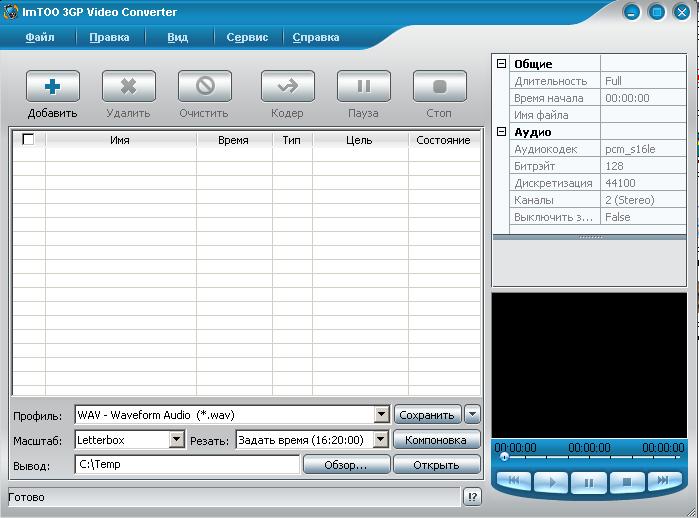Click the Обзор... browse button
699x518 pixels.
pyautogui.click(x=346, y=465)
